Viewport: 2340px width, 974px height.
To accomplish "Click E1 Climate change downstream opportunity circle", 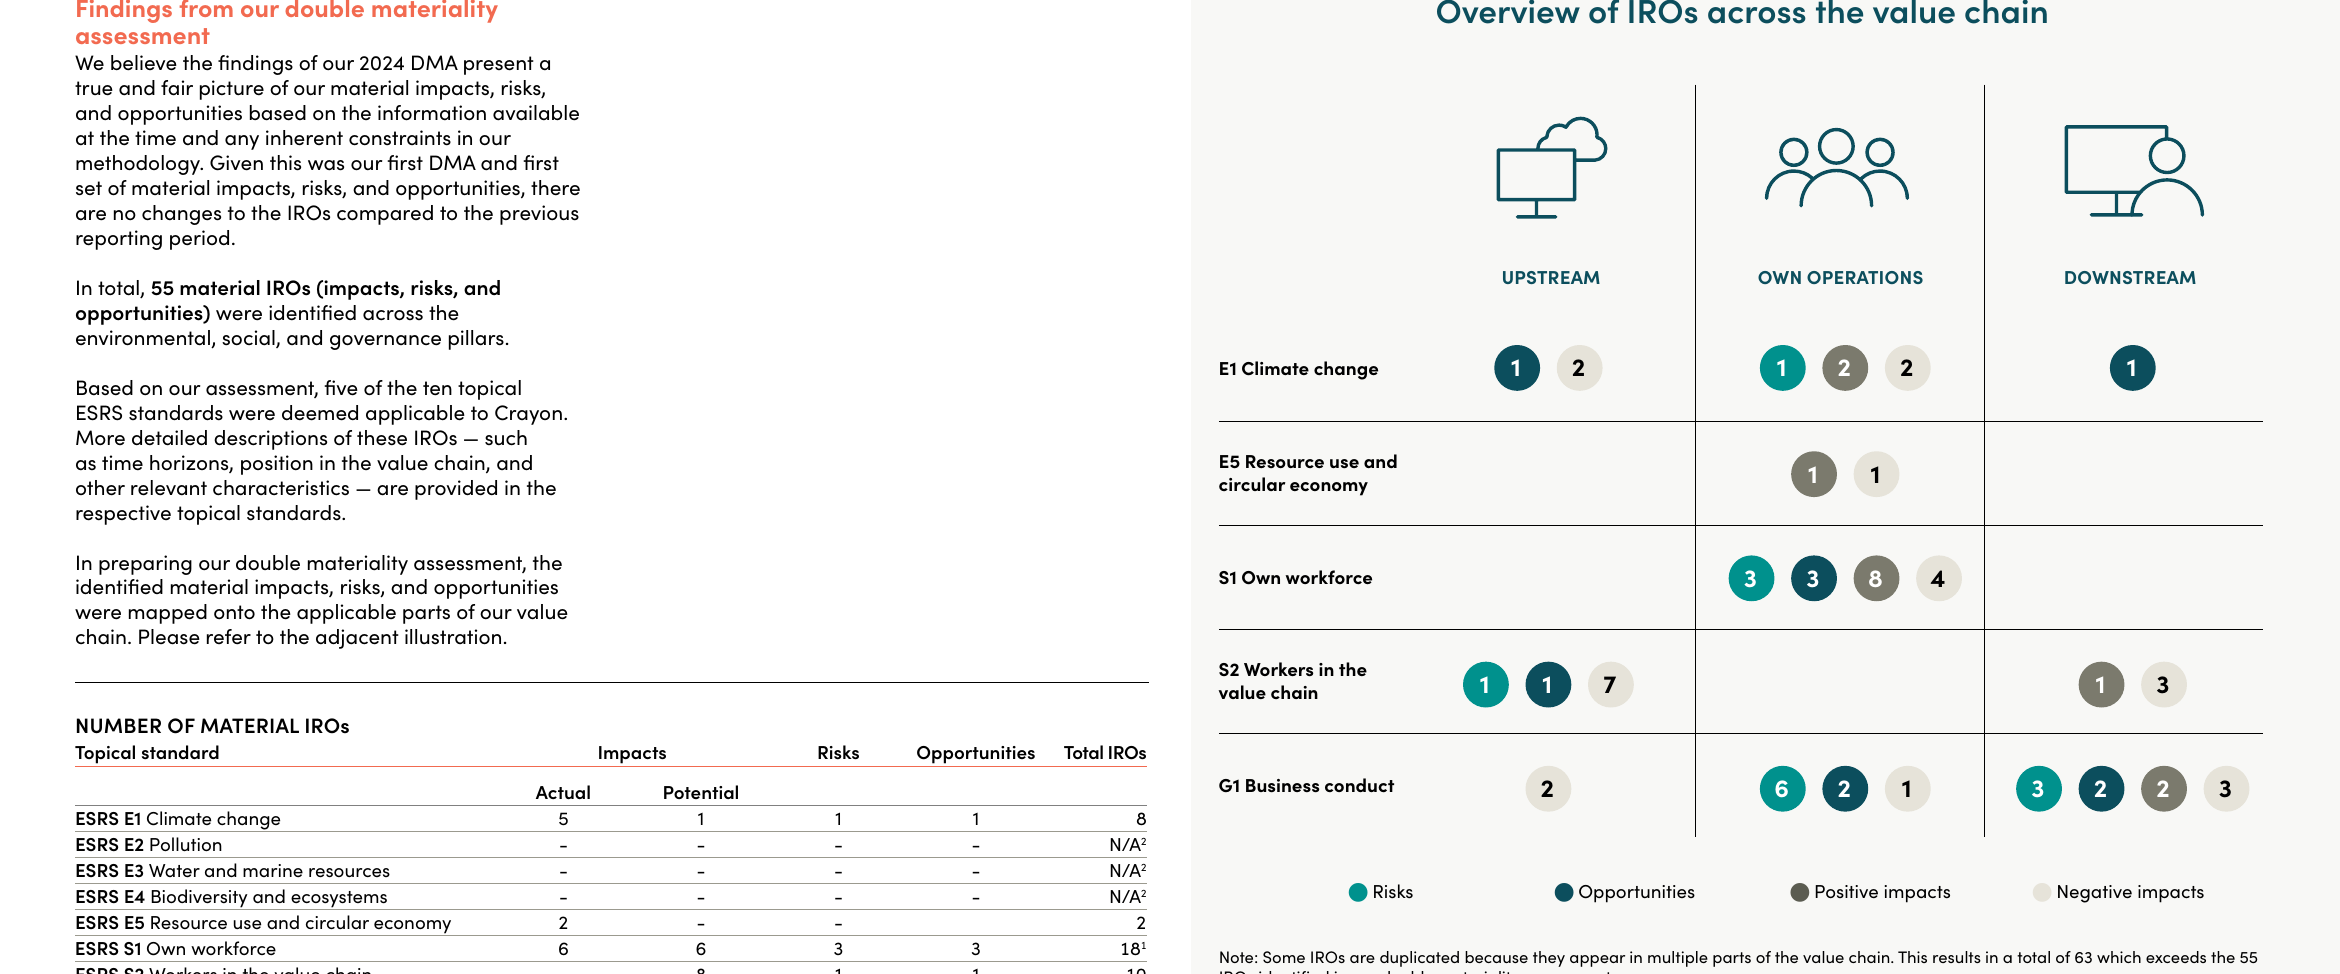I will point(2132,368).
